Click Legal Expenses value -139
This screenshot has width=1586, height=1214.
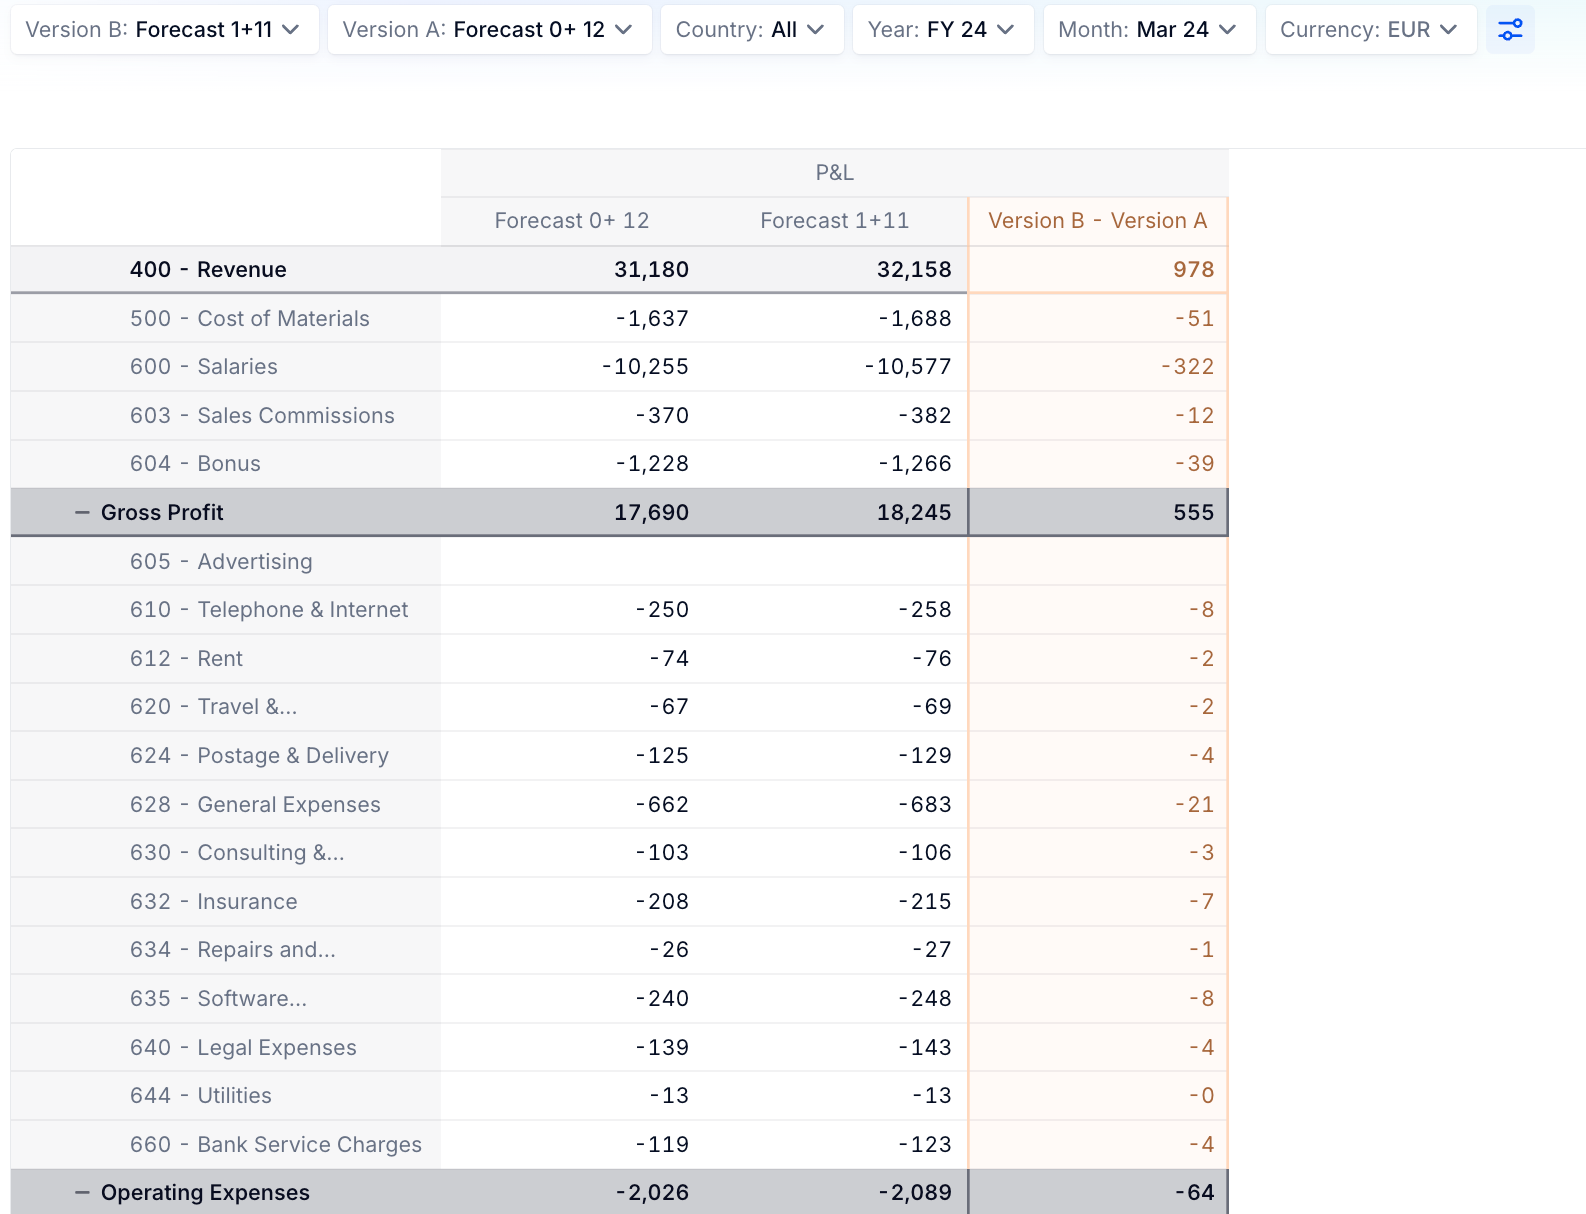click(x=662, y=1048)
